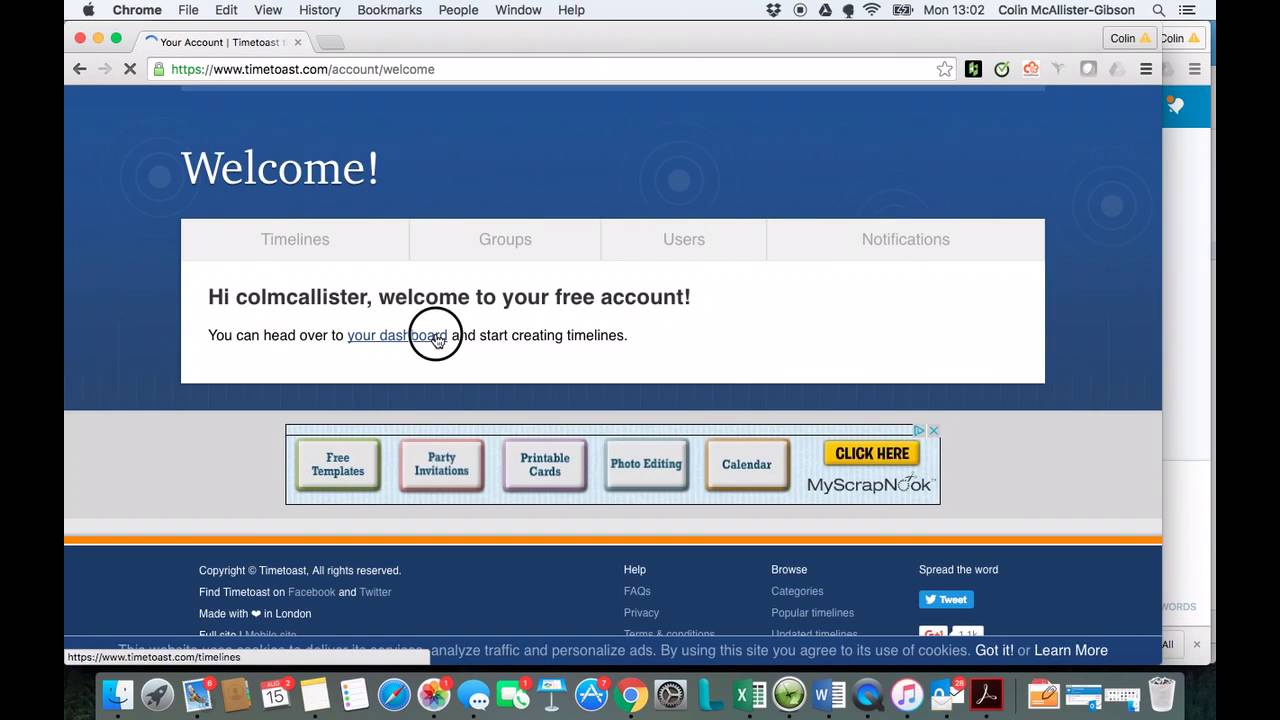This screenshot has width=1280, height=720.
Task: Open Notification Center list icon
Action: coord(1187,10)
